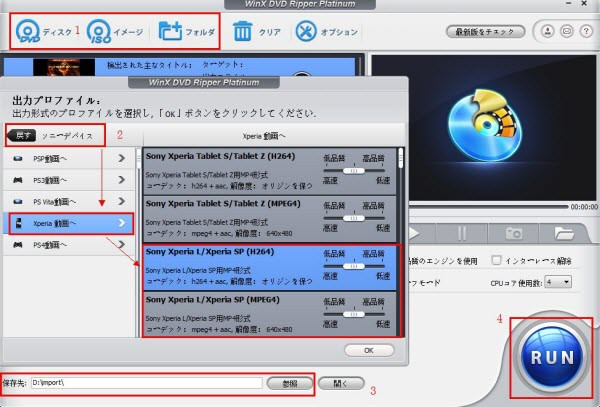
Task: Open the user account icon
Action: point(548,31)
